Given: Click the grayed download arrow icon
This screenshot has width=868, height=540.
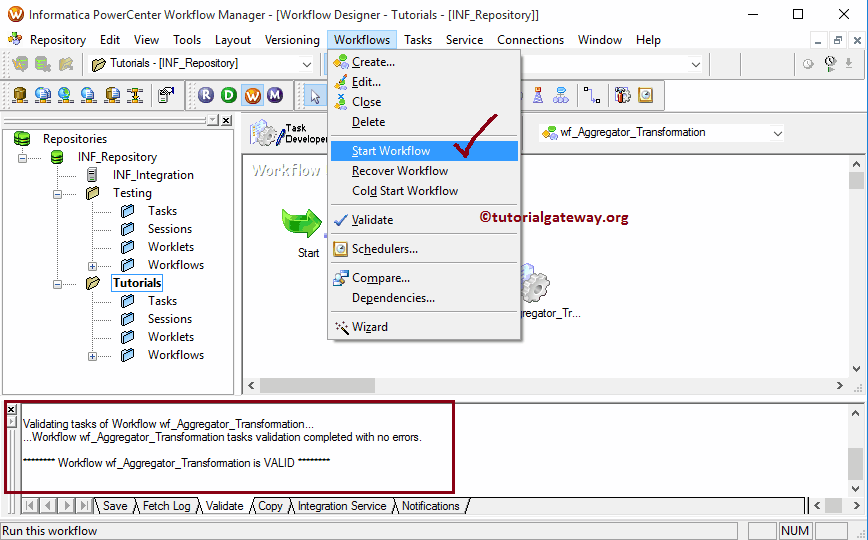Looking at the screenshot, I should 849,64.
